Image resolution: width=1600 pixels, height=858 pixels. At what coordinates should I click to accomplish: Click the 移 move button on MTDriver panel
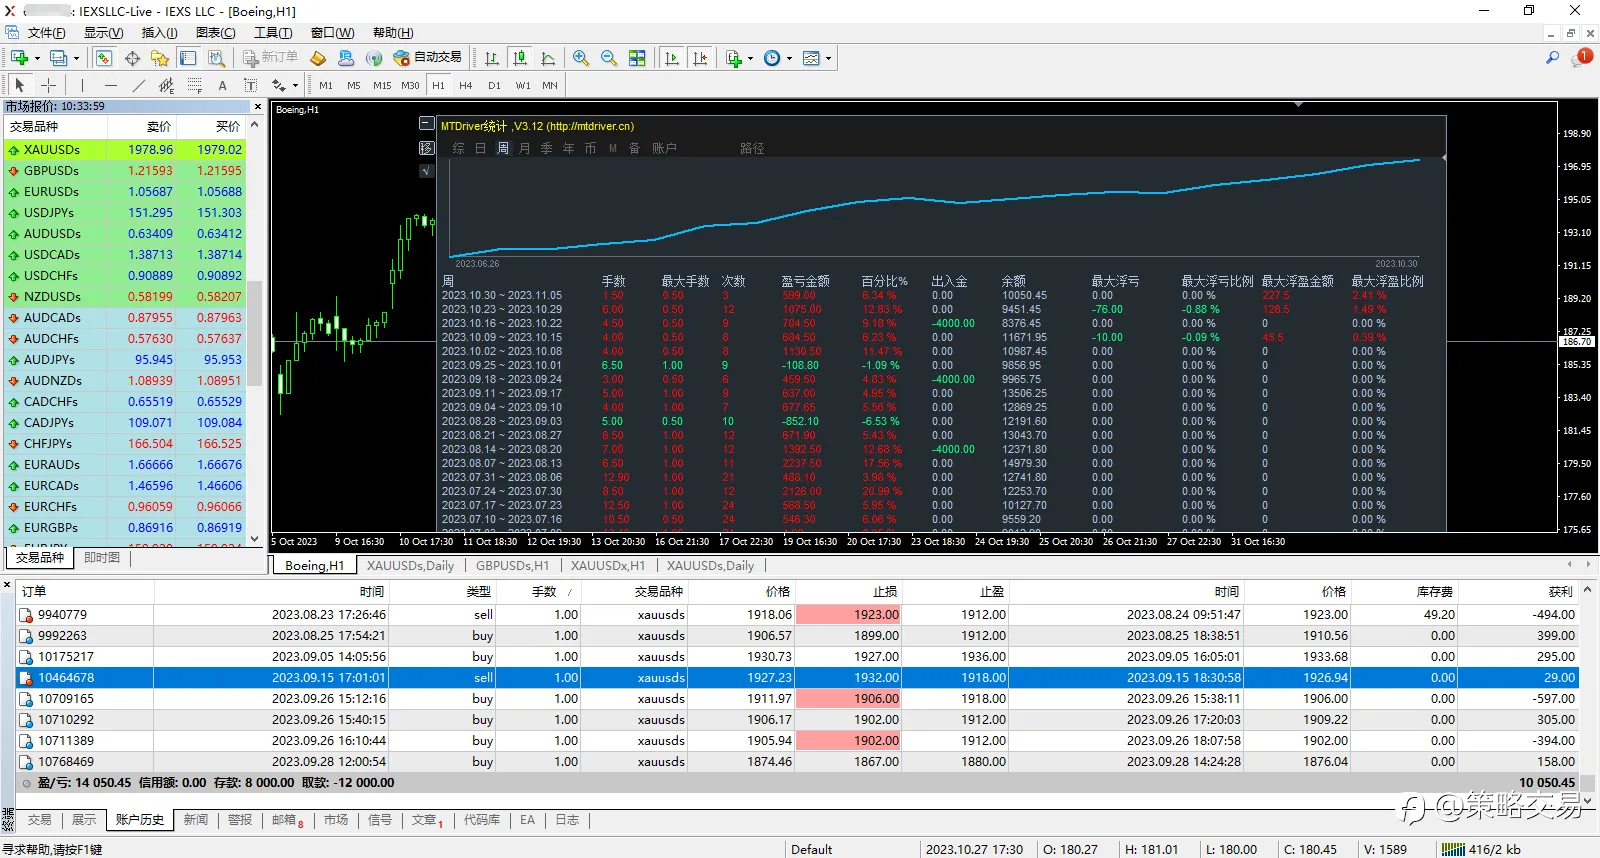pos(426,148)
